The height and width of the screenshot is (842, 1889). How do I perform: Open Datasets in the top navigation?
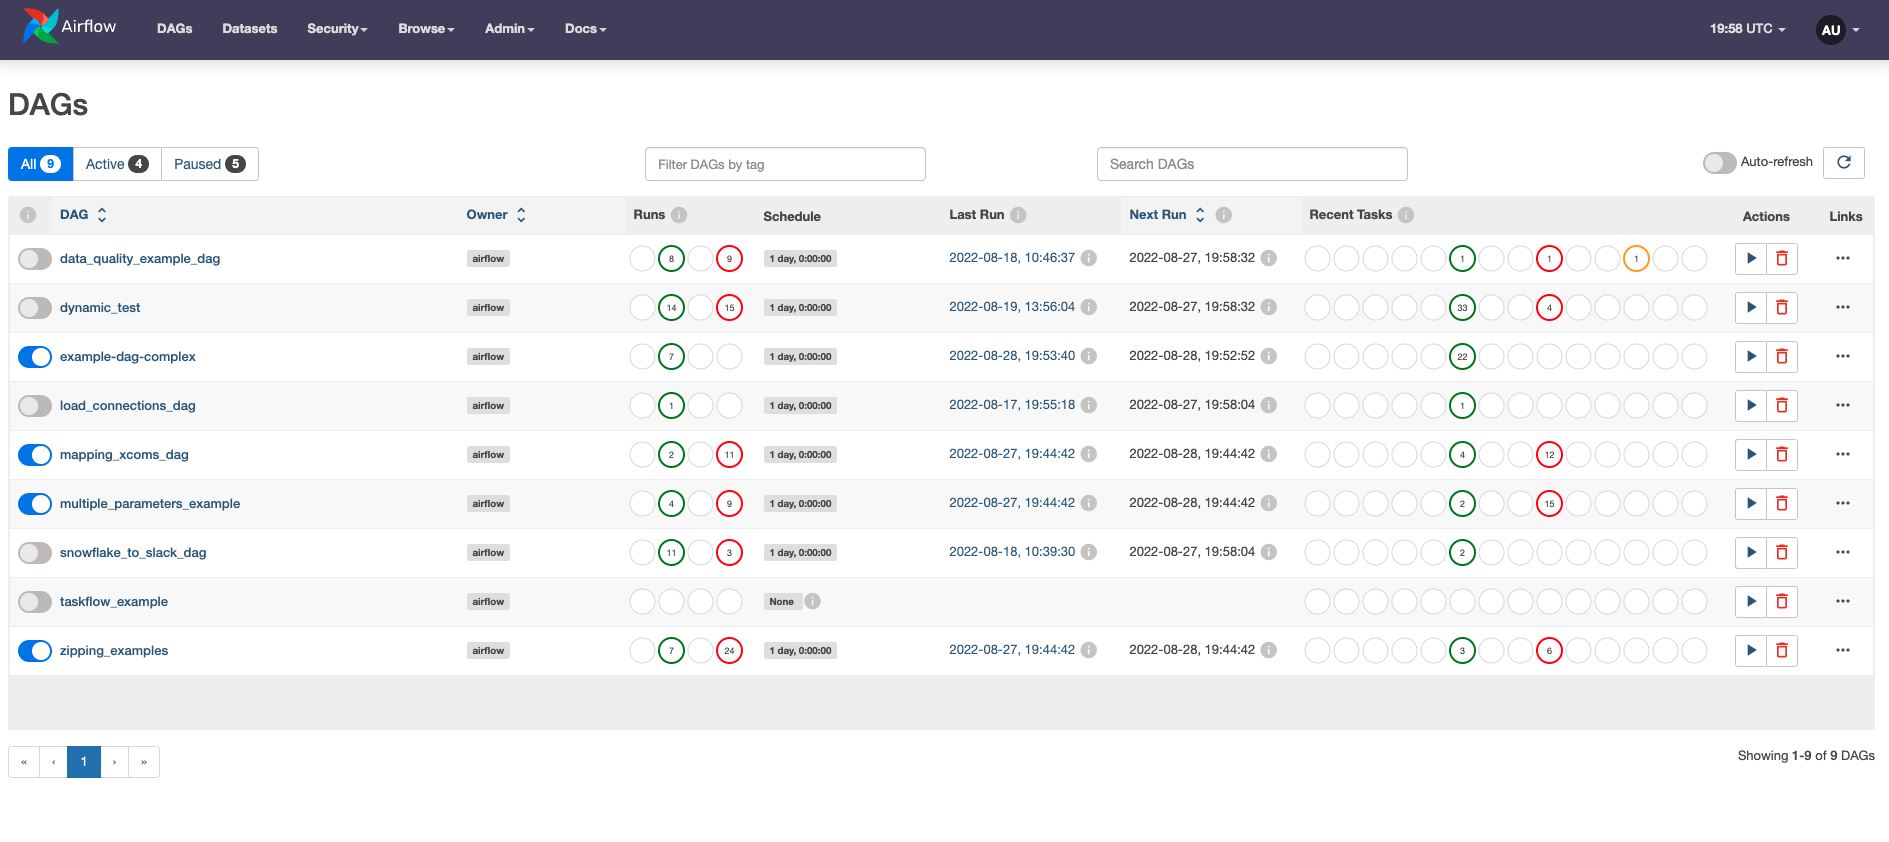249,29
